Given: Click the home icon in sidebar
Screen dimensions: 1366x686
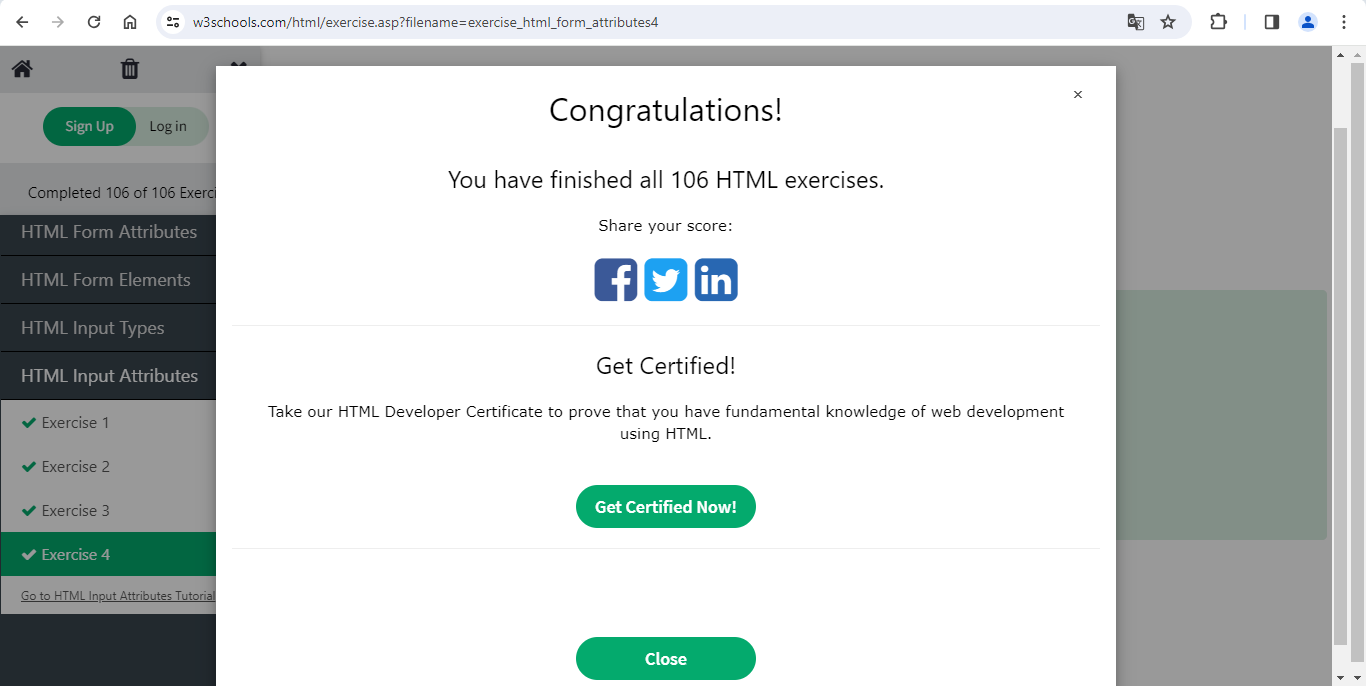Looking at the screenshot, I should tap(22, 69).
